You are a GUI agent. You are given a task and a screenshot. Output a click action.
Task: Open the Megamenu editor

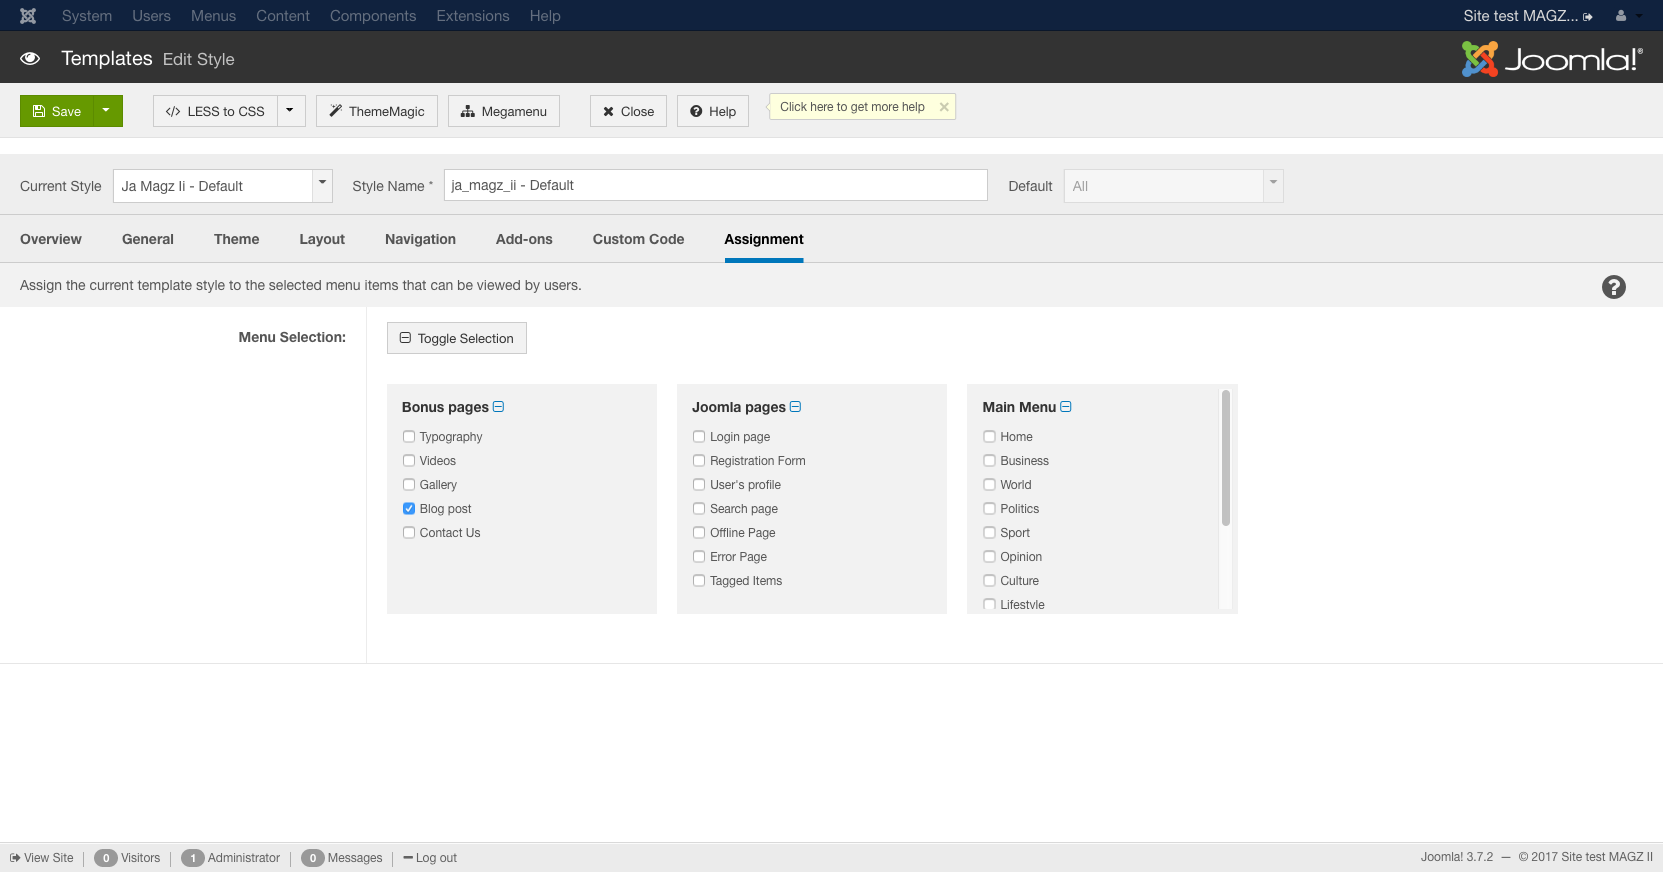pyautogui.click(x=504, y=111)
